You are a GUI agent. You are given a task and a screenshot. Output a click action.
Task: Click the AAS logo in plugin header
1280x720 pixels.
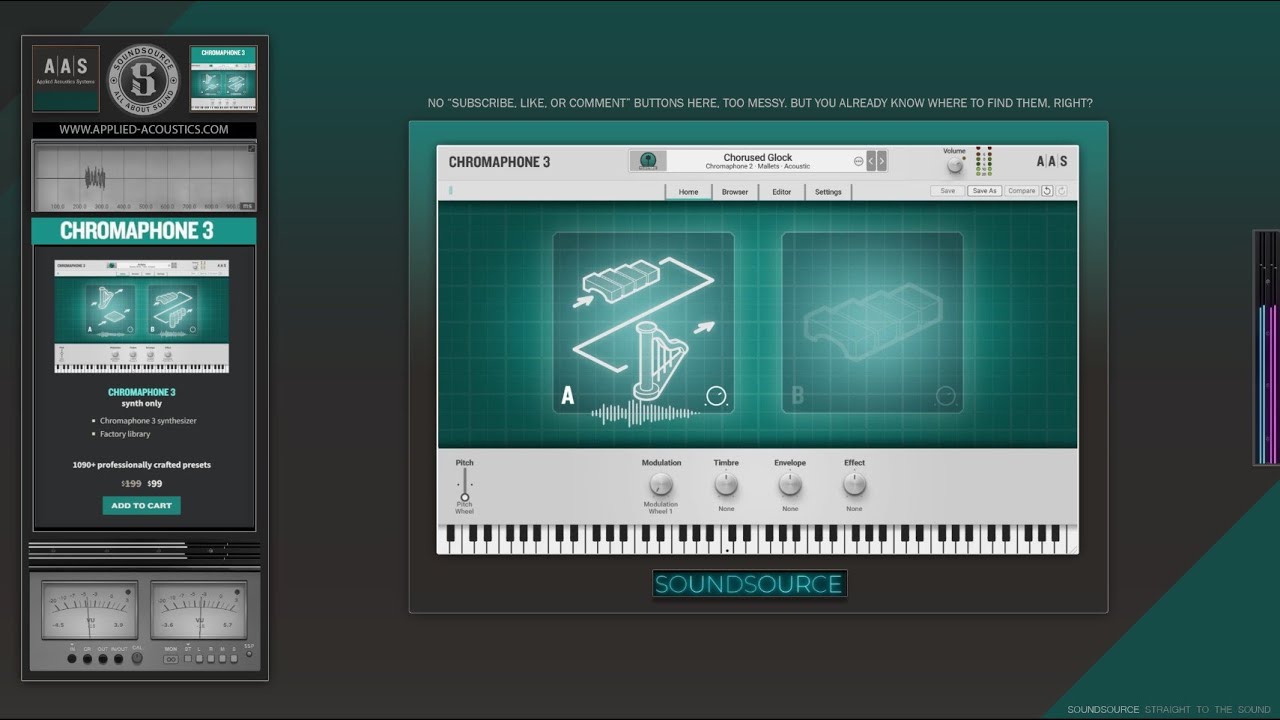pyautogui.click(x=1052, y=161)
